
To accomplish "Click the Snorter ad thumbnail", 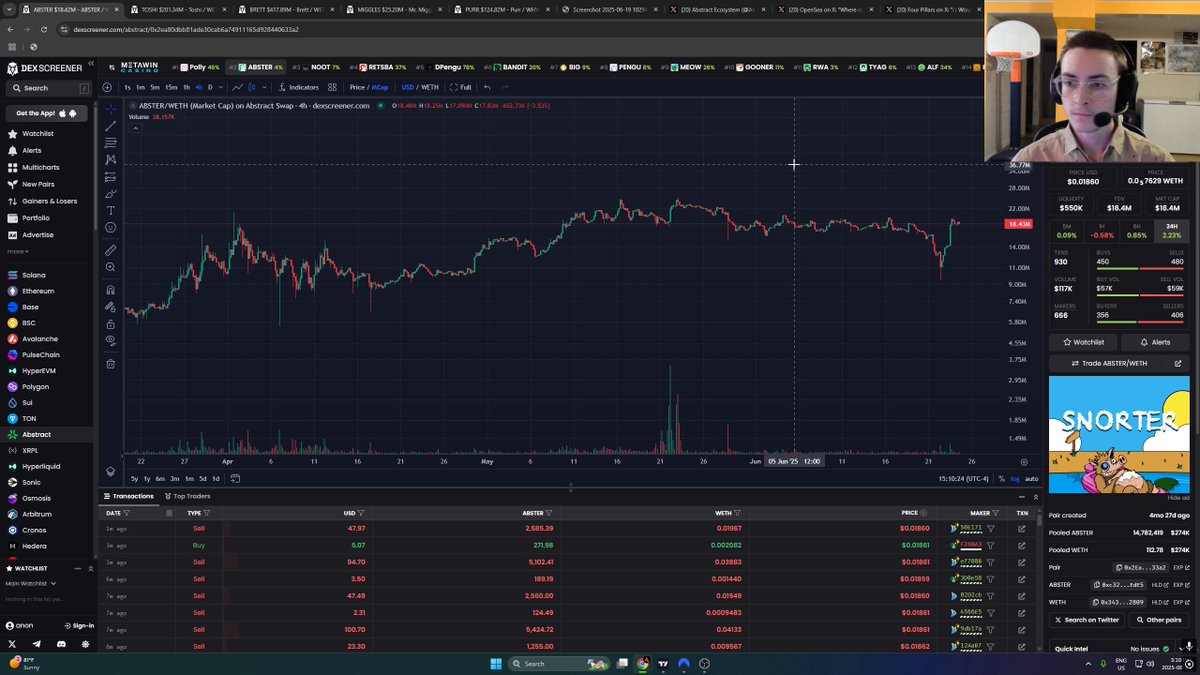I will 1119,435.
